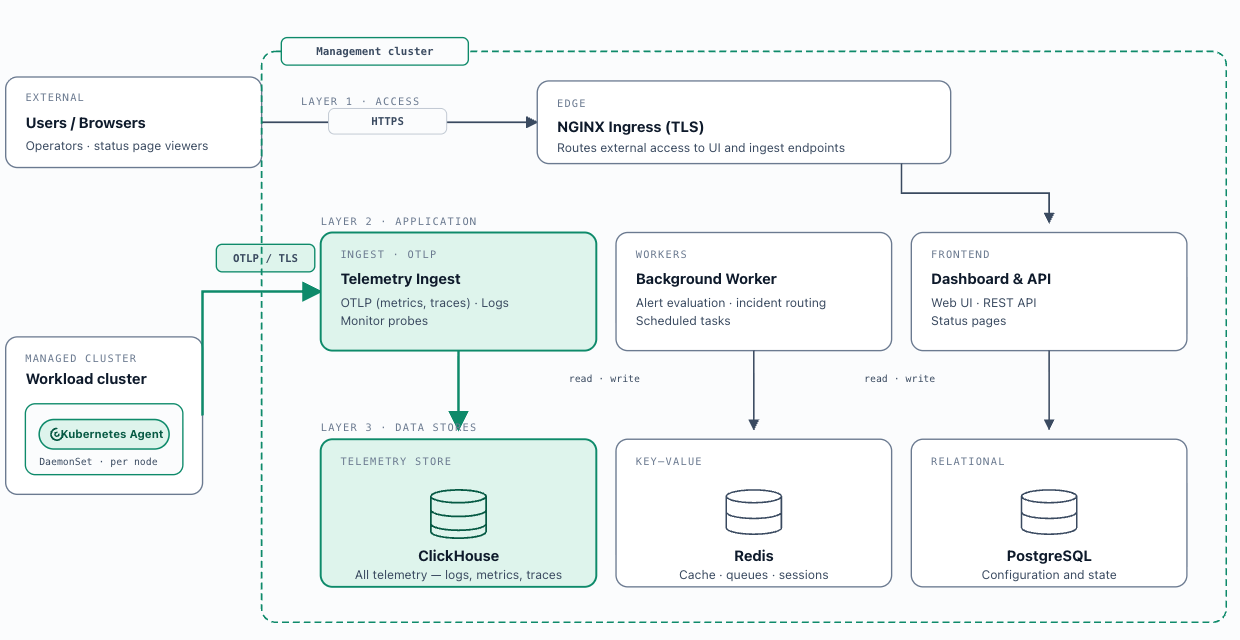Click 'Monitor probes' text

coord(384,321)
